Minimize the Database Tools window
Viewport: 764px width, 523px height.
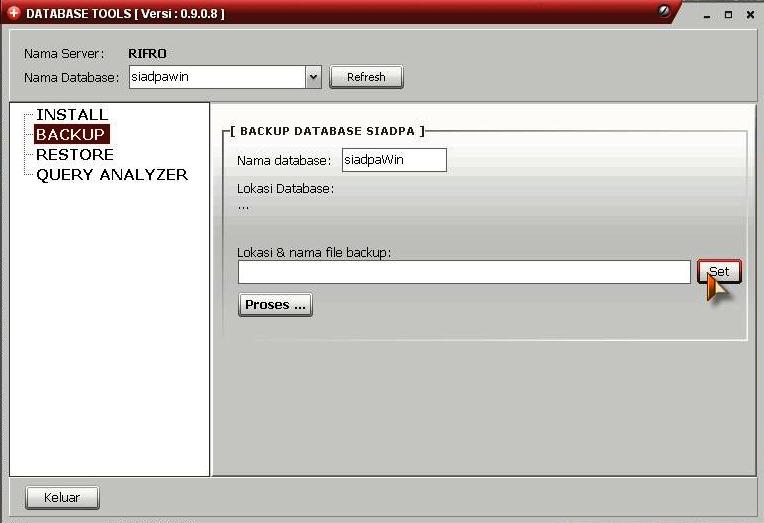point(707,15)
